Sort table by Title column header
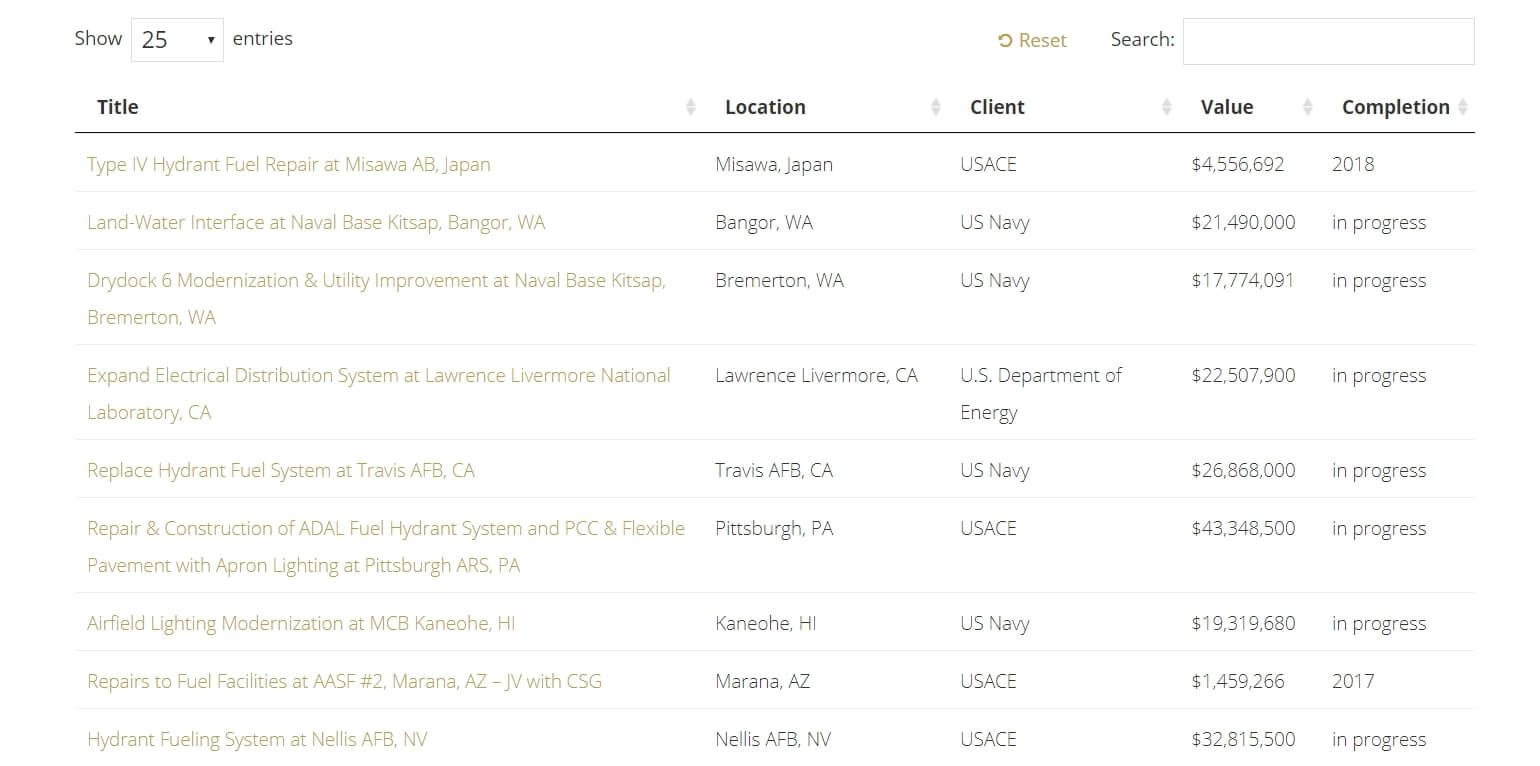This screenshot has height=766, width=1540. point(117,107)
